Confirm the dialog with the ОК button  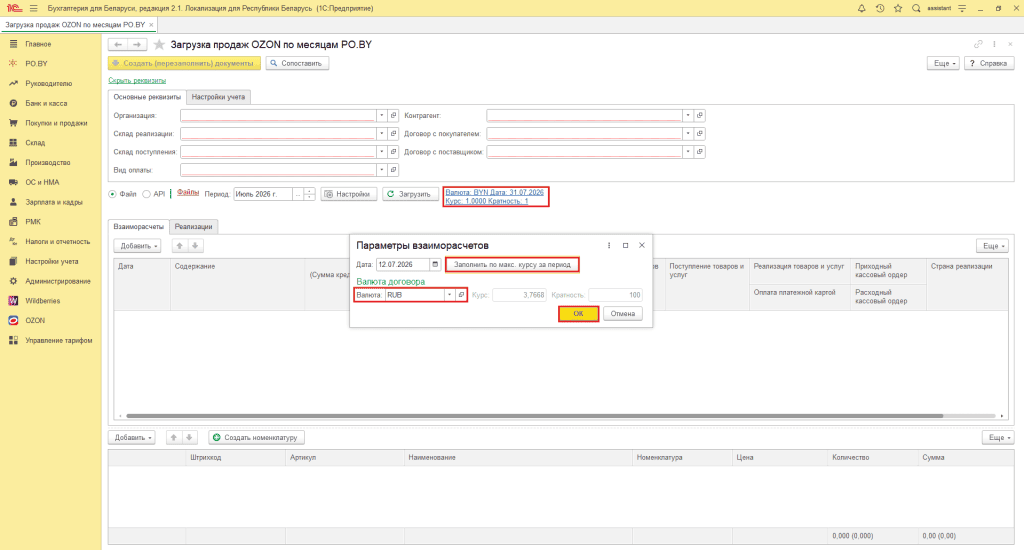578,314
